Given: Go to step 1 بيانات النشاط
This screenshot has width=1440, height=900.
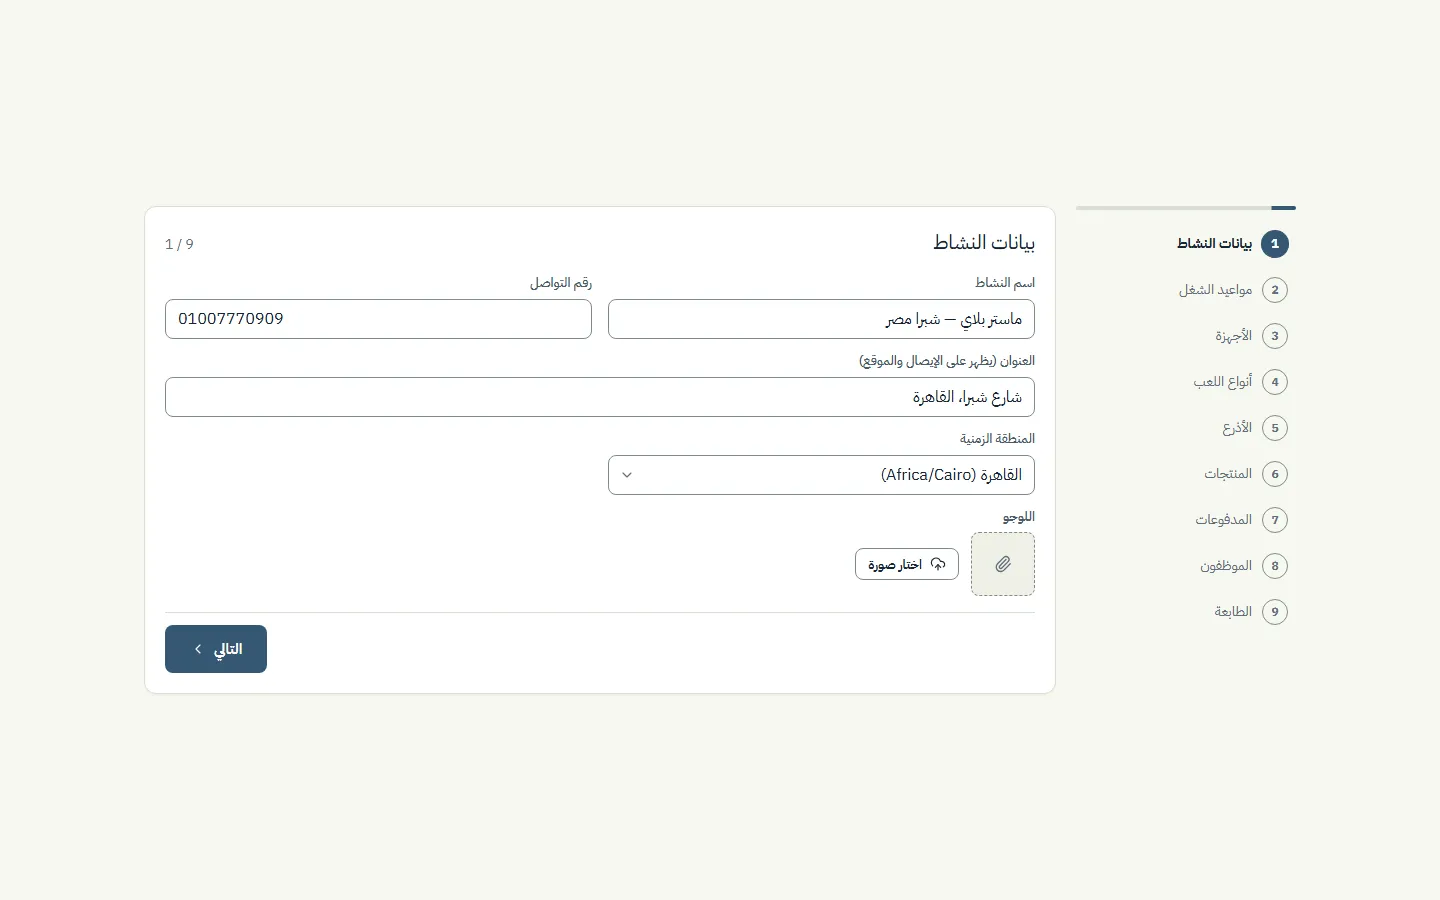Looking at the screenshot, I should (x=1232, y=244).
